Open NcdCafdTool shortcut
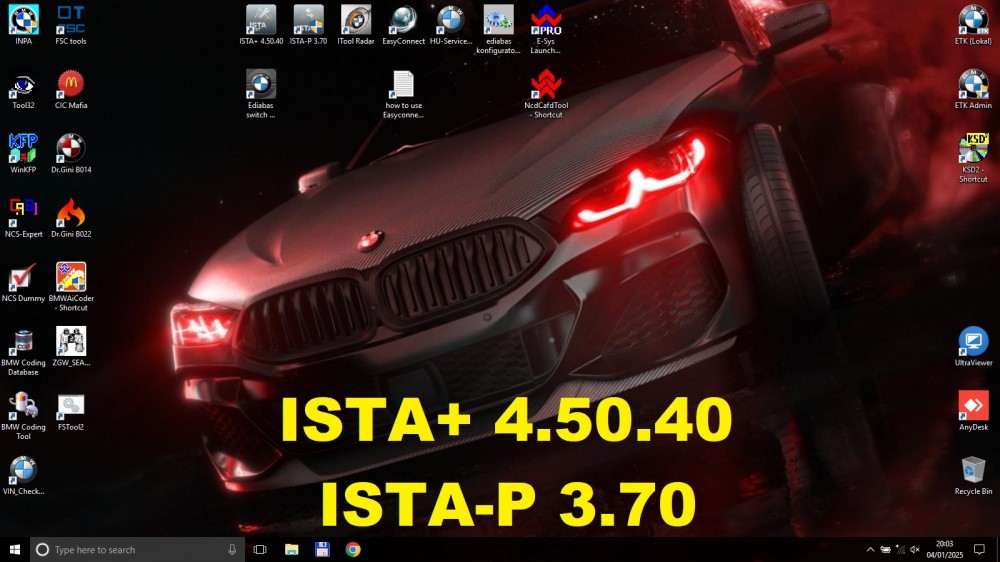This screenshot has width=1000, height=562. 546,93
